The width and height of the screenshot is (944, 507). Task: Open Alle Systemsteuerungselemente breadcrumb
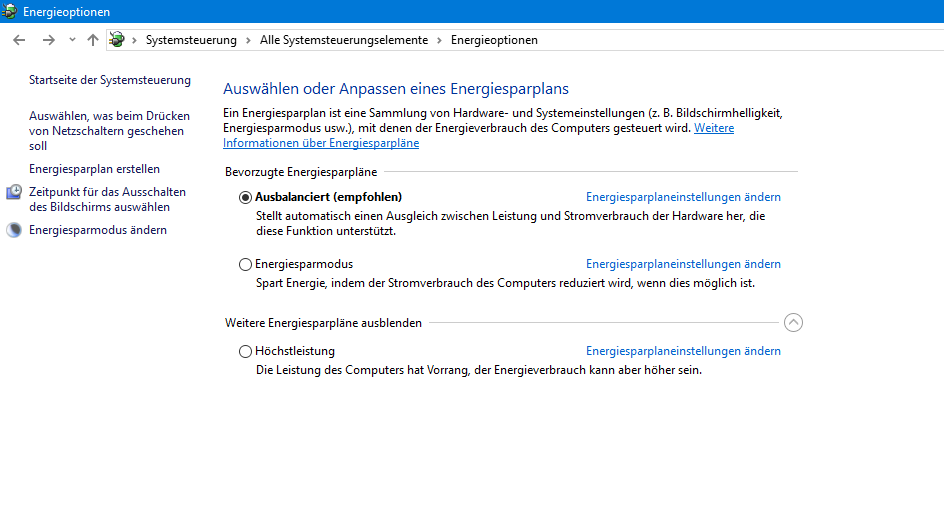coord(344,40)
